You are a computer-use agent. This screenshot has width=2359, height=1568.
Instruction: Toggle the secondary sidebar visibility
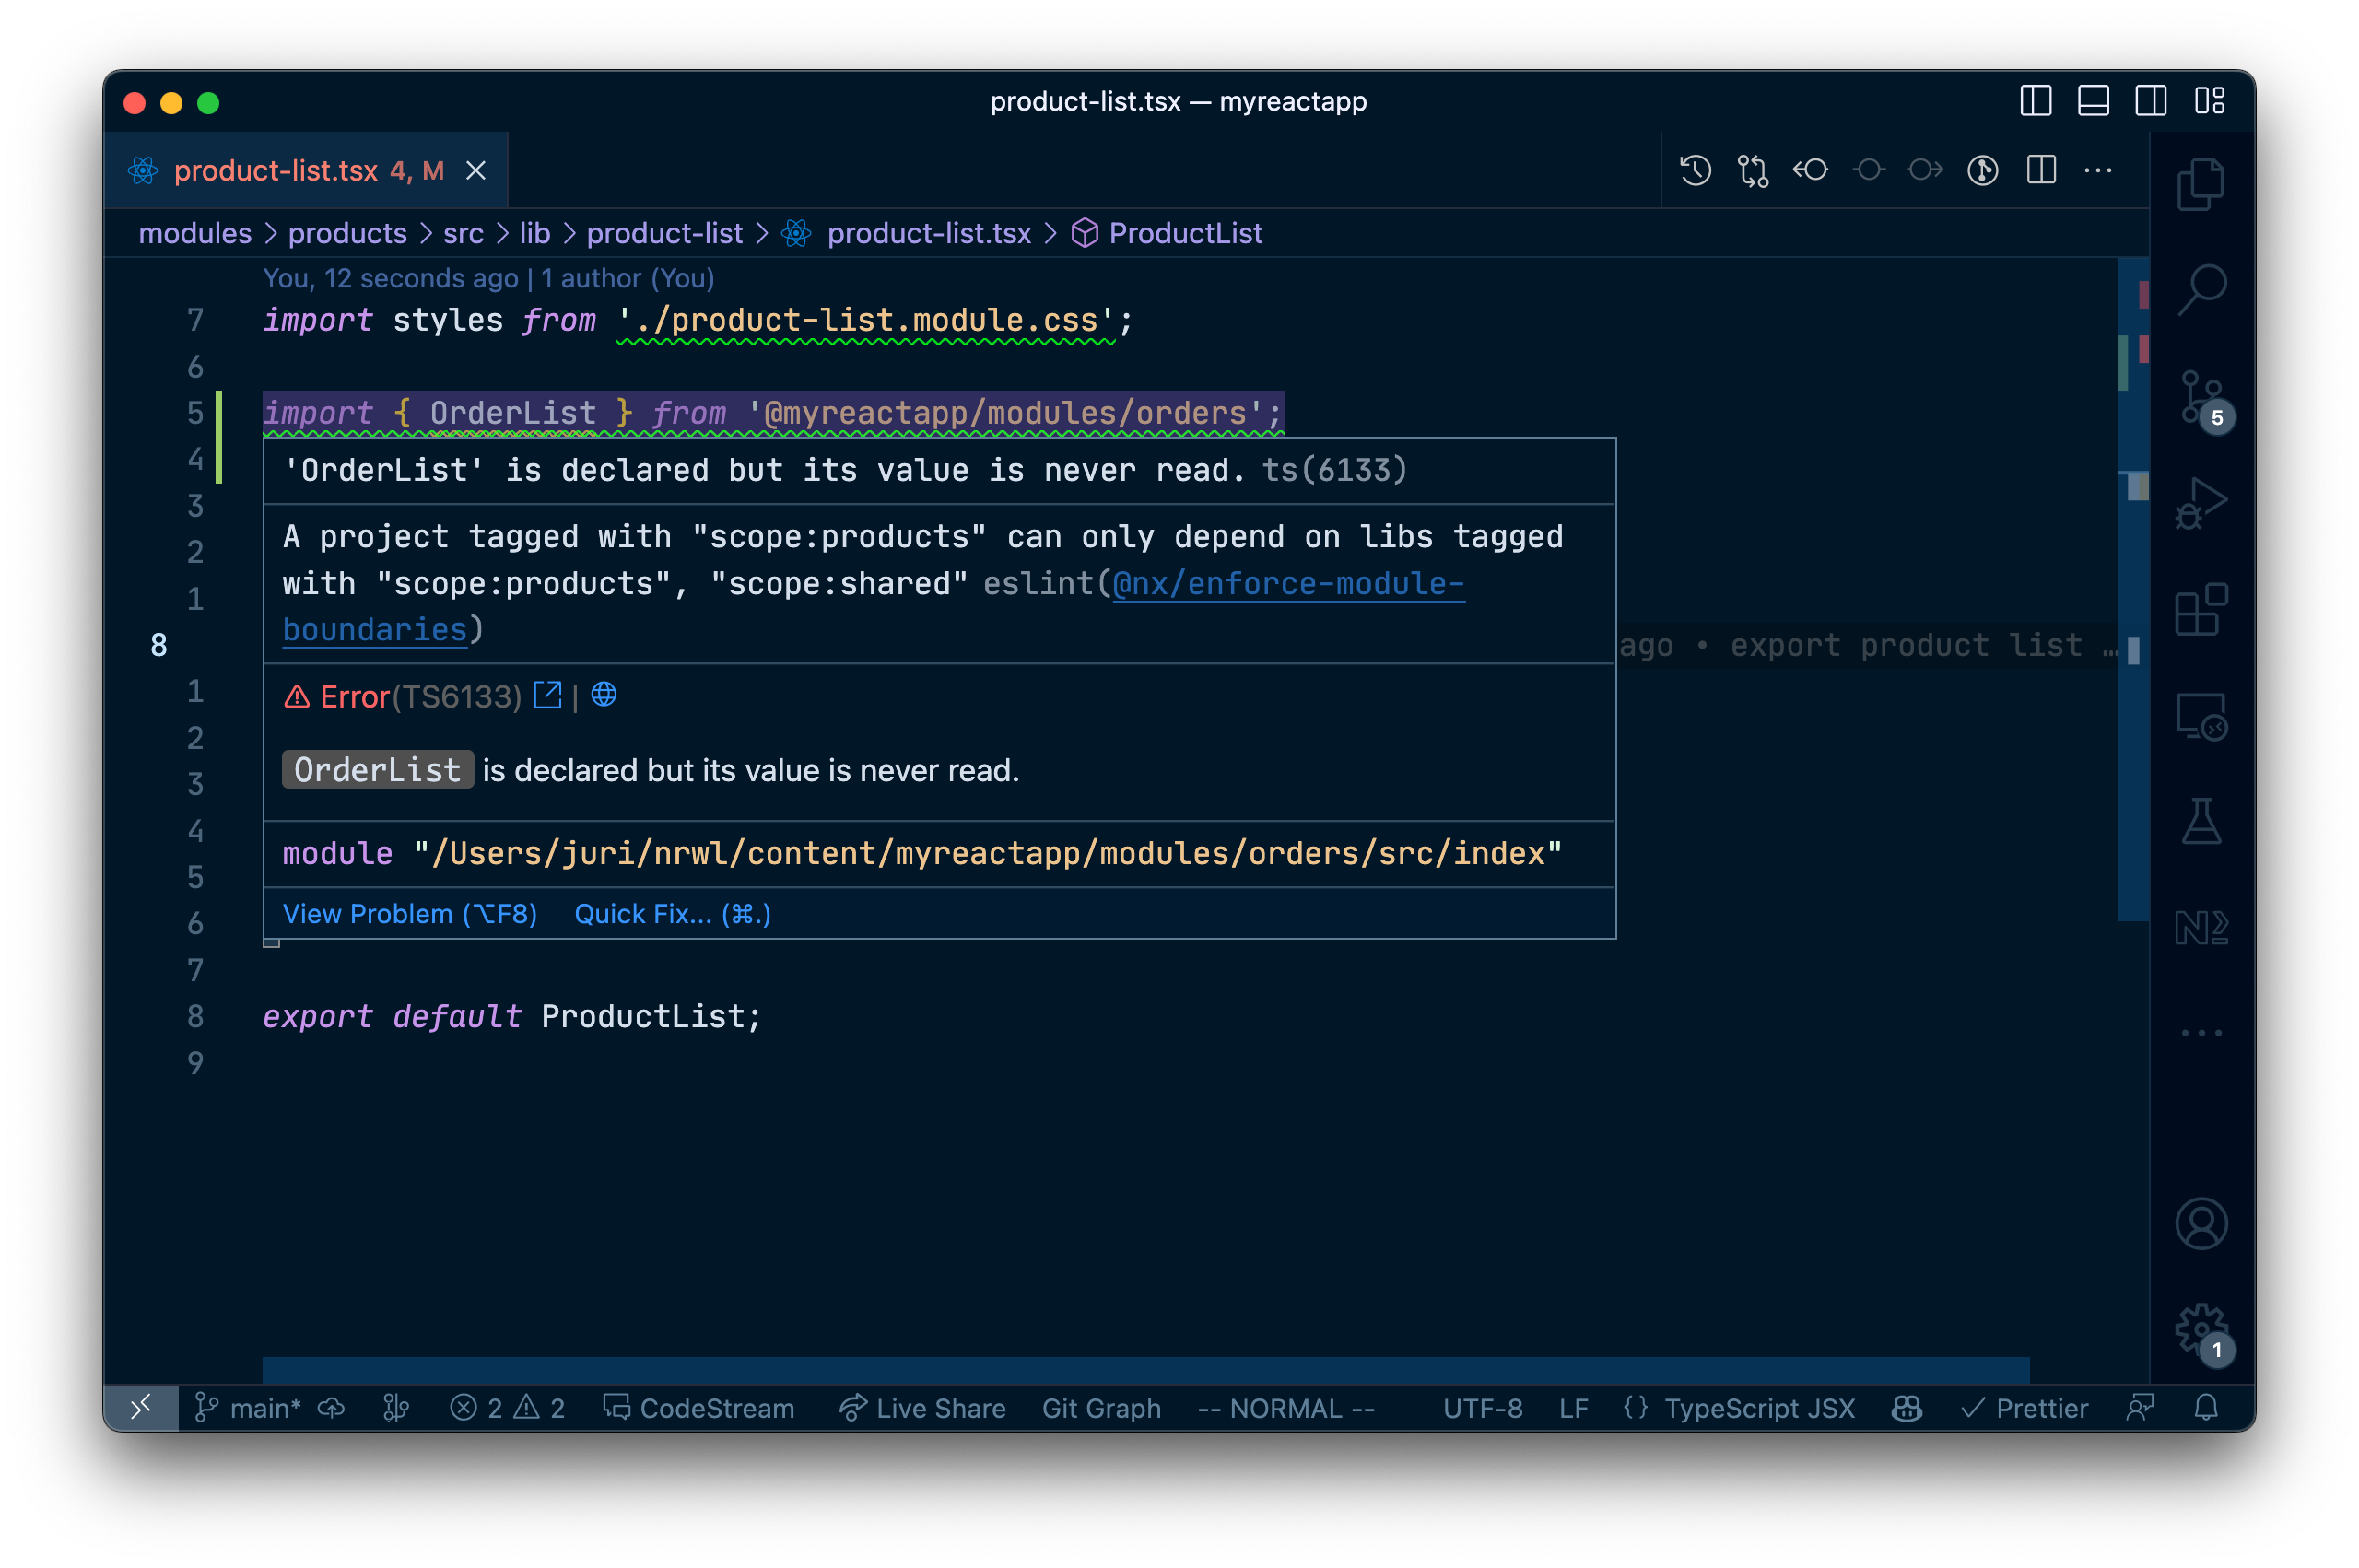[2151, 101]
